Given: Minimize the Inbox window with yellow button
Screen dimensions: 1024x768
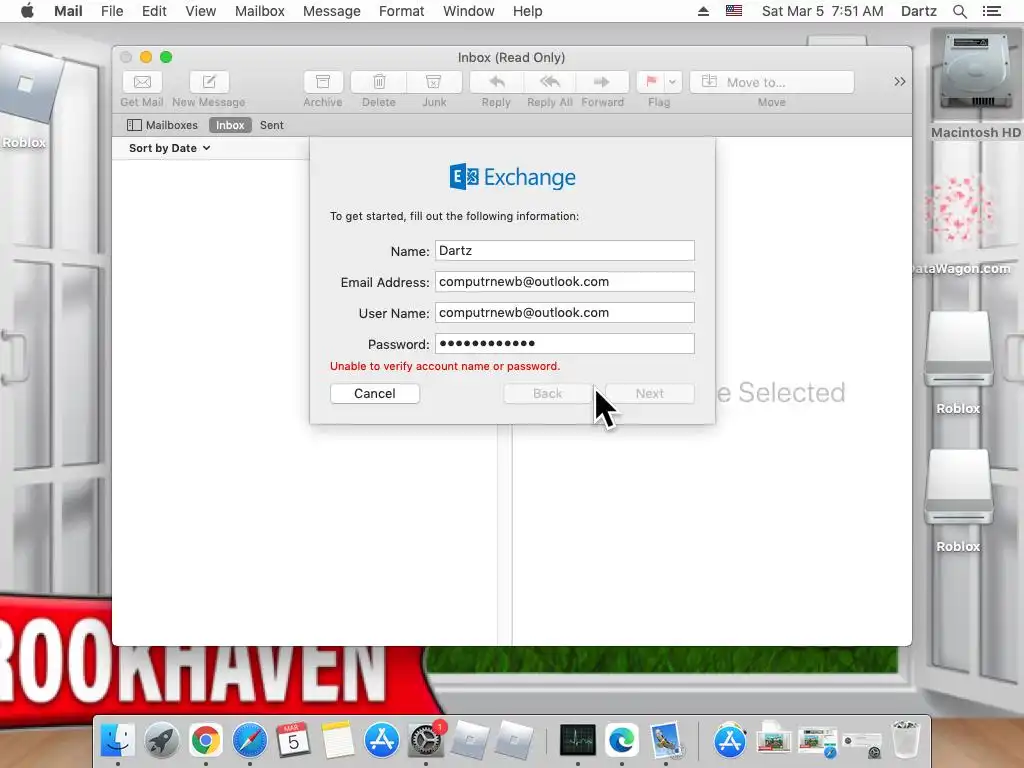Looking at the screenshot, I should (x=146, y=57).
